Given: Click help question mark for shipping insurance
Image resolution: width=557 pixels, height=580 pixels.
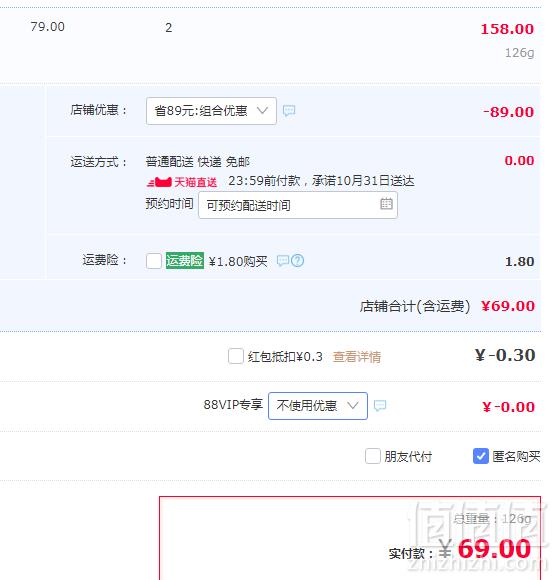Looking at the screenshot, I should coord(297,261).
